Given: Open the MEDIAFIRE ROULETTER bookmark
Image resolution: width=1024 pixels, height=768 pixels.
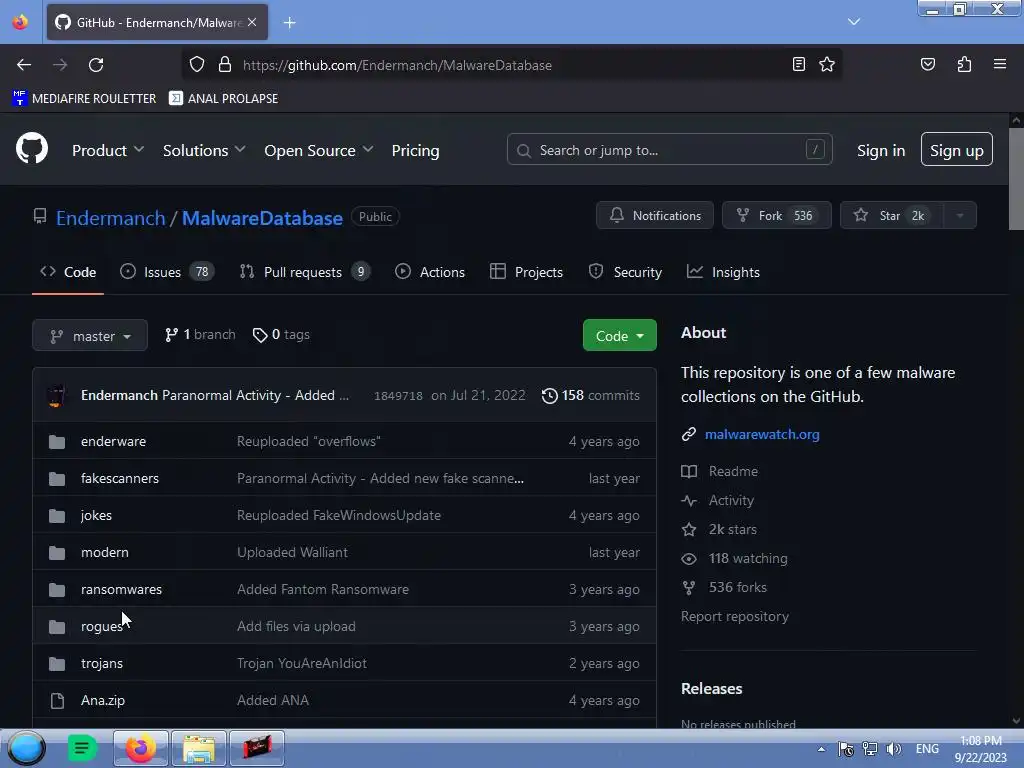Looking at the screenshot, I should click(84, 98).
